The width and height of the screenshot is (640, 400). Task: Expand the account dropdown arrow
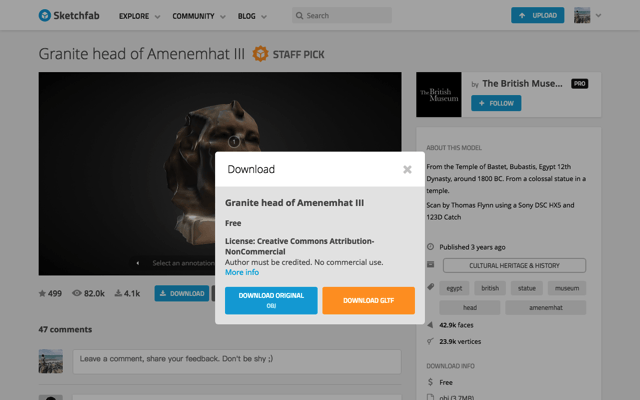(598, 16)
